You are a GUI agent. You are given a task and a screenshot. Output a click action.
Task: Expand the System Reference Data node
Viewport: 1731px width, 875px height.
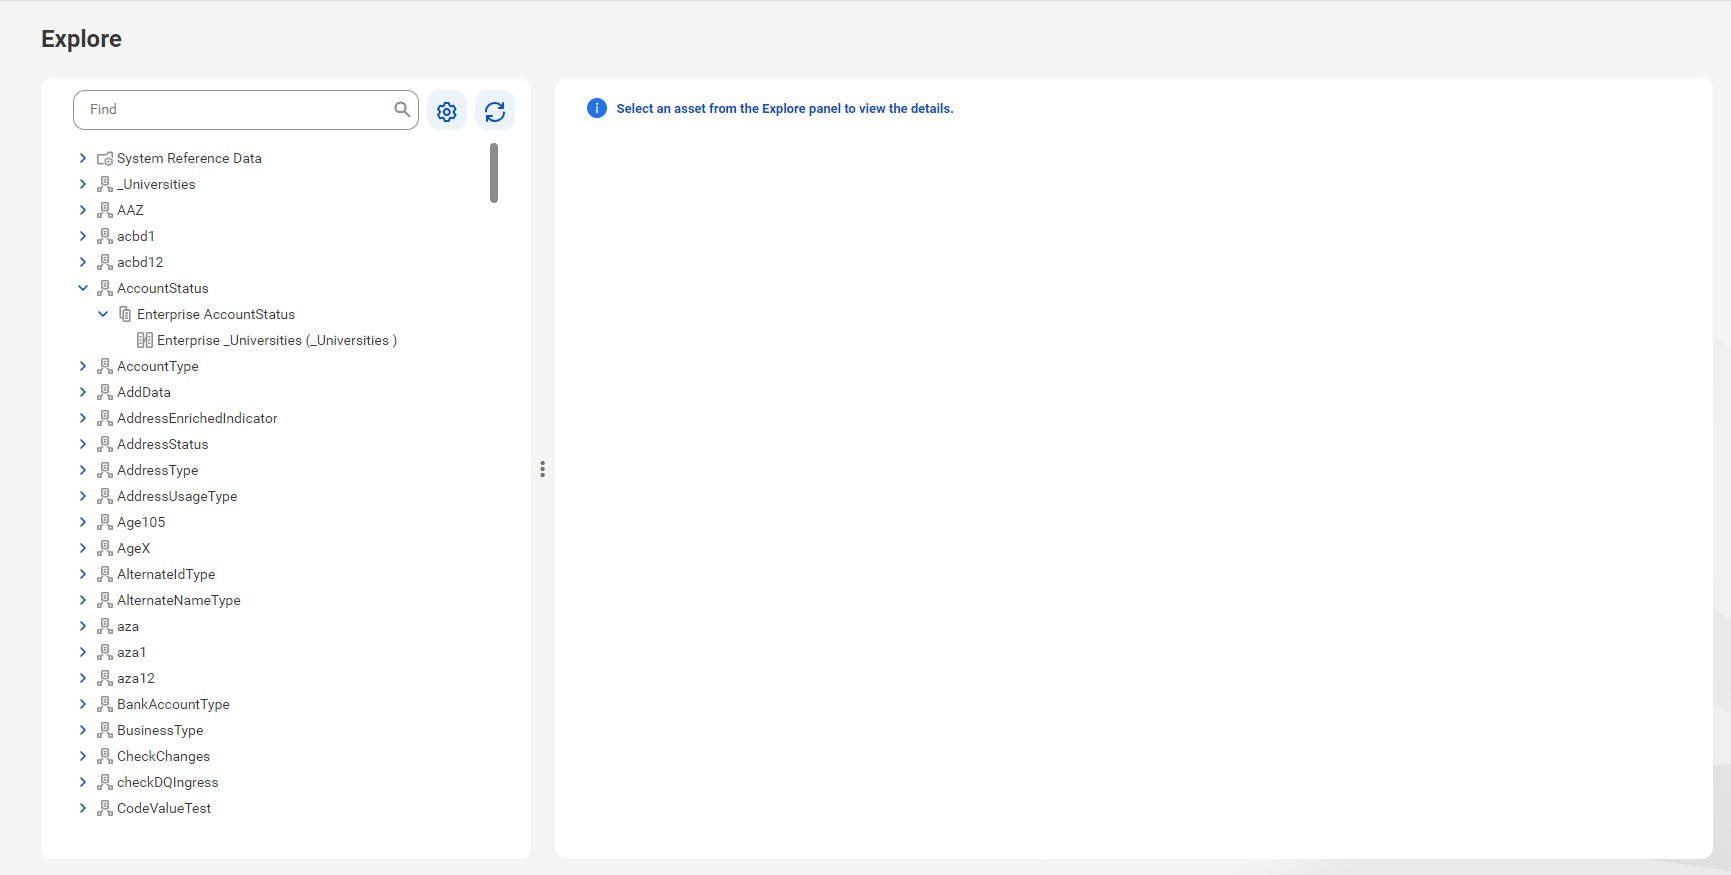pyautogui.click(x=83, y=158)
